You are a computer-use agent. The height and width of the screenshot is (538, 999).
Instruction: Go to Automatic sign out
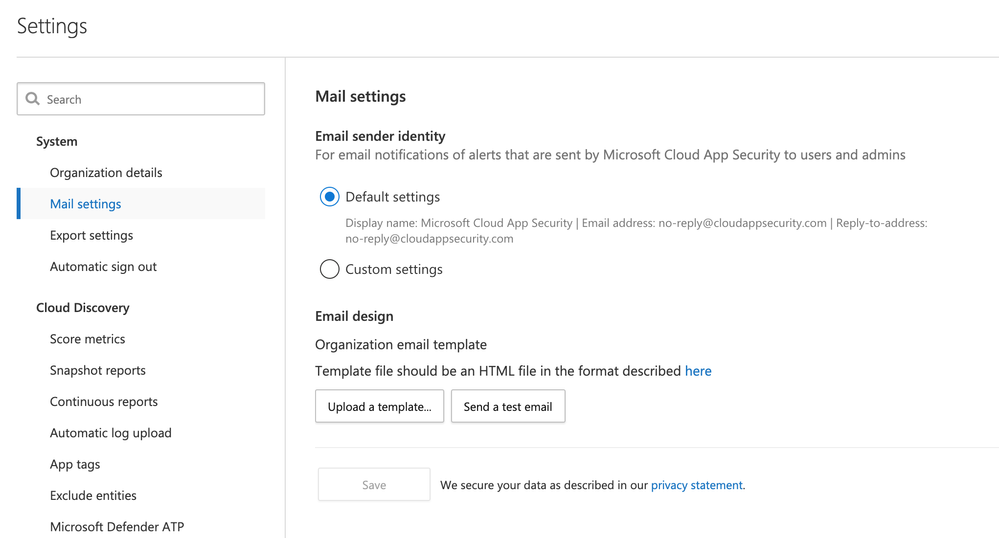[103, 266]
